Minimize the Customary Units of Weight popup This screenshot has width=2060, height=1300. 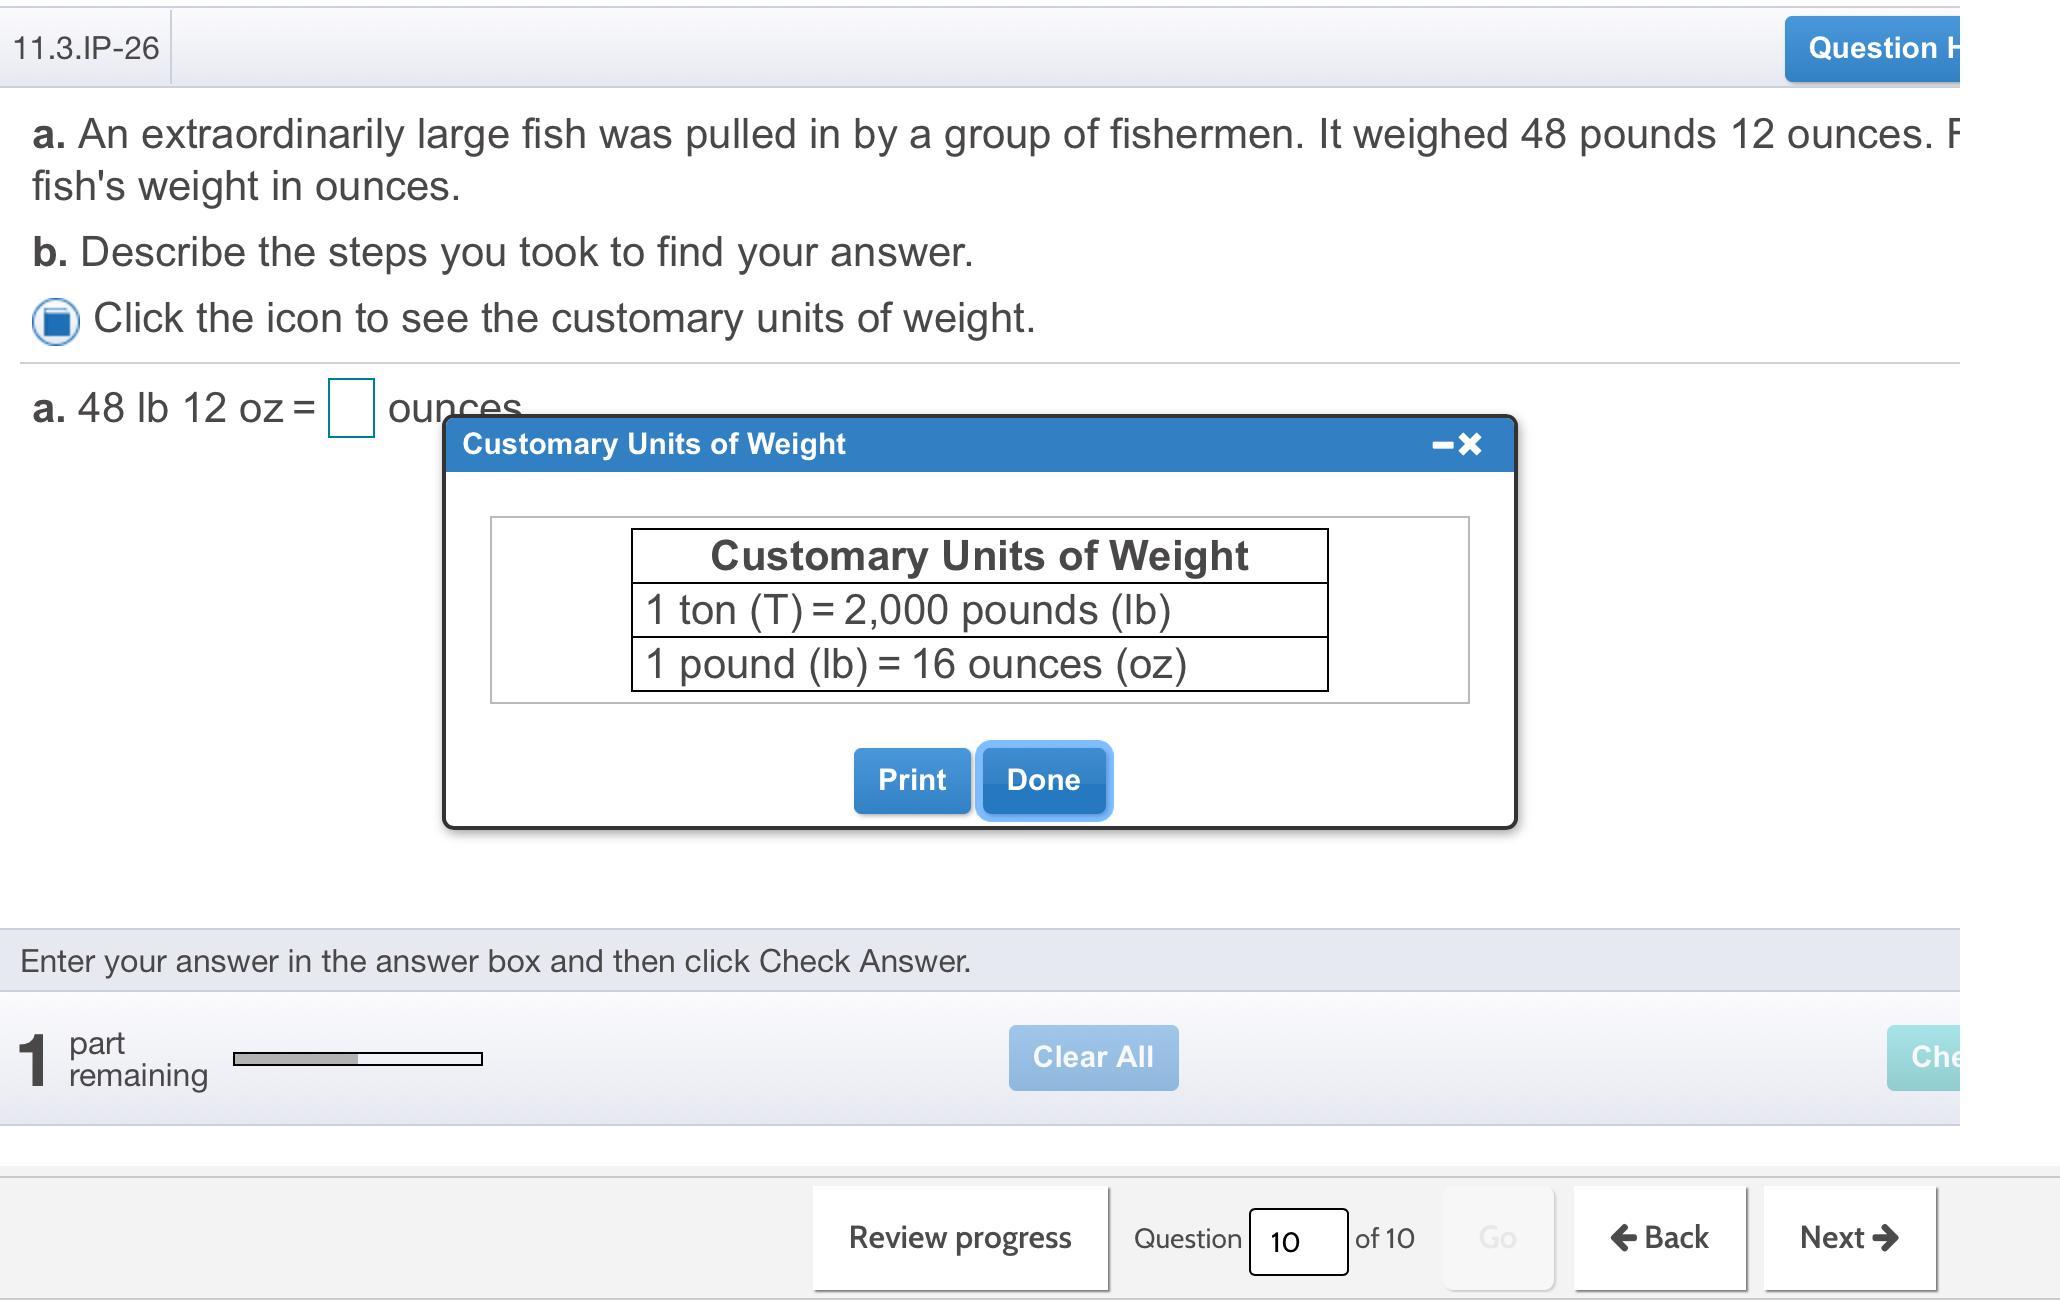pos(1442,445)
